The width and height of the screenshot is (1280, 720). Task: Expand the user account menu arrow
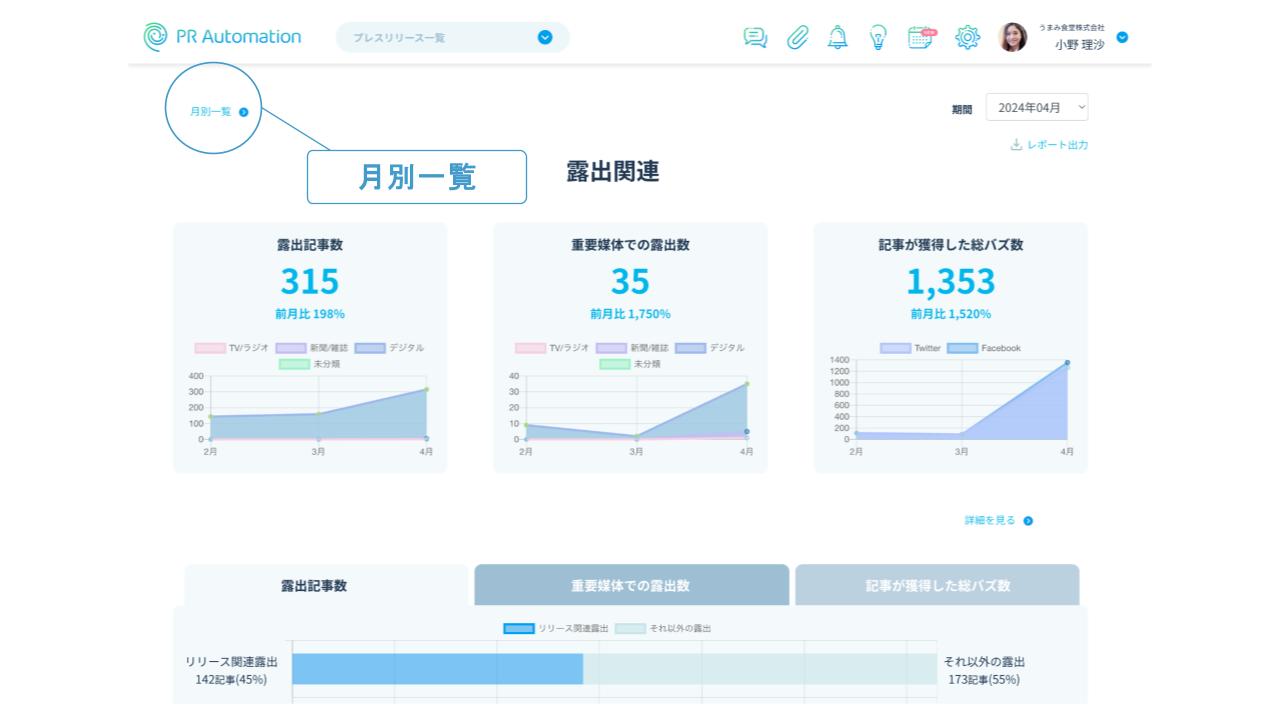[1122, 38]
